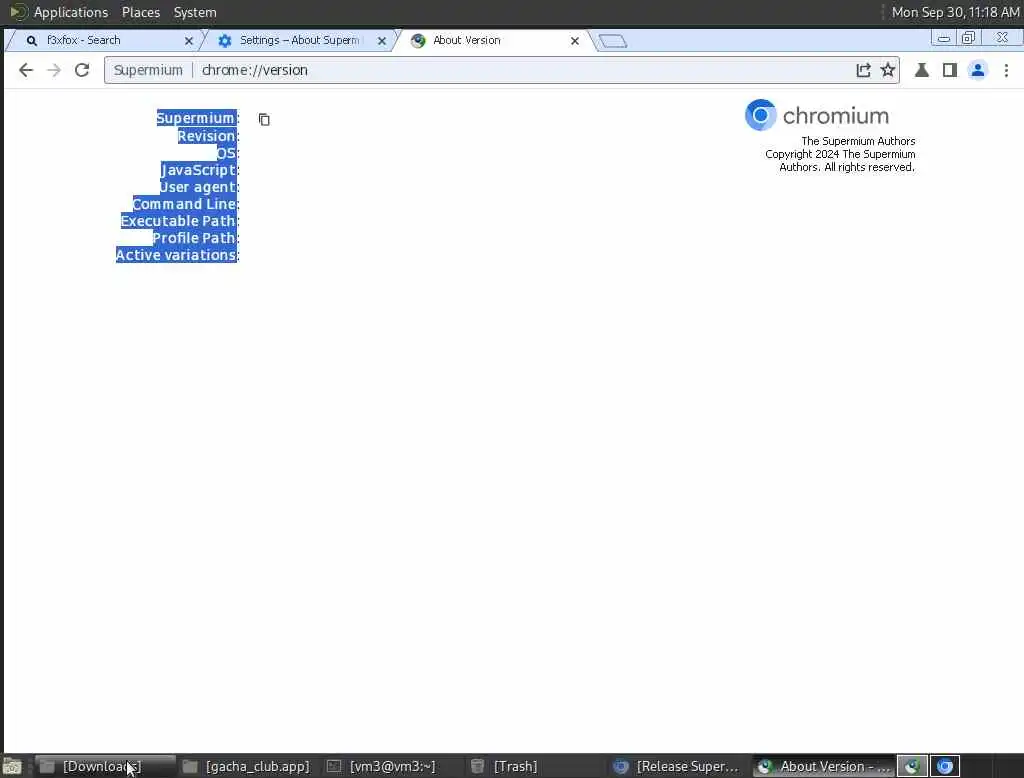This screenshot has height=778, width=1024.
Task: Click the Revision label
Action: click(x=207, y=136)
